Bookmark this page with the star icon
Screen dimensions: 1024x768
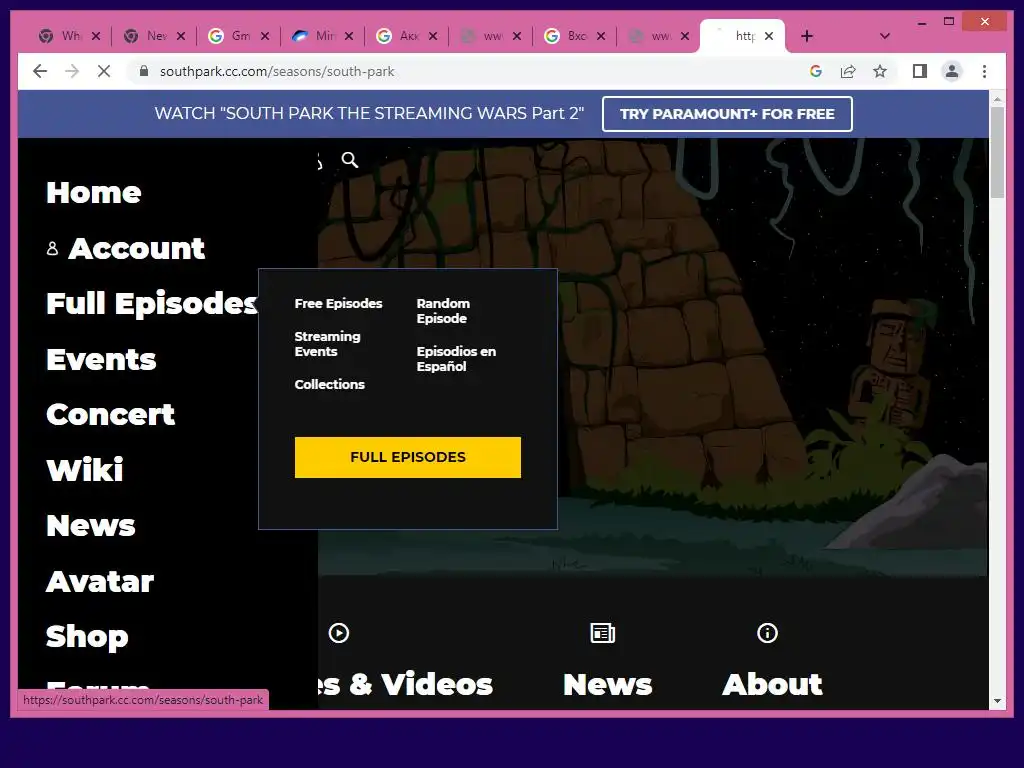[x=880, y=71]
